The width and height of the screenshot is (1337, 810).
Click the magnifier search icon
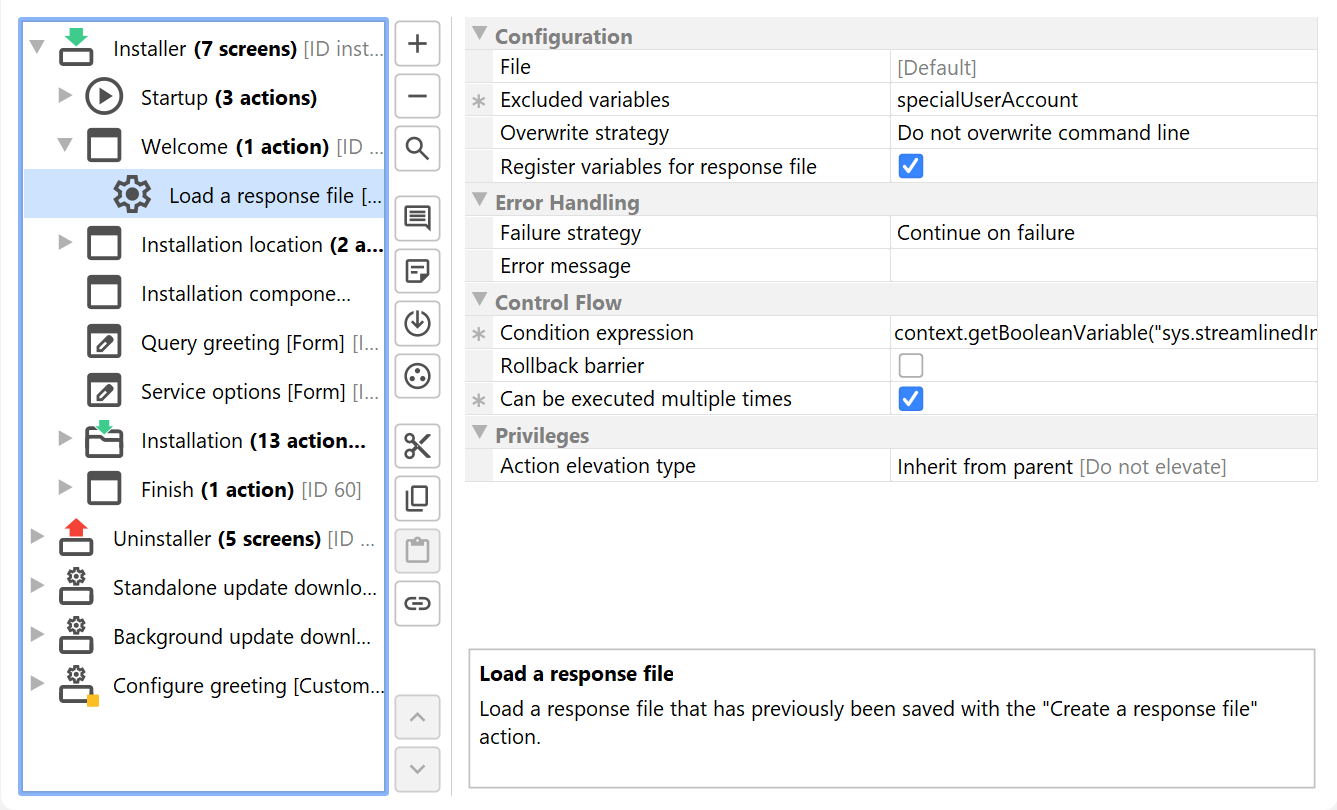tap(417, 149)
